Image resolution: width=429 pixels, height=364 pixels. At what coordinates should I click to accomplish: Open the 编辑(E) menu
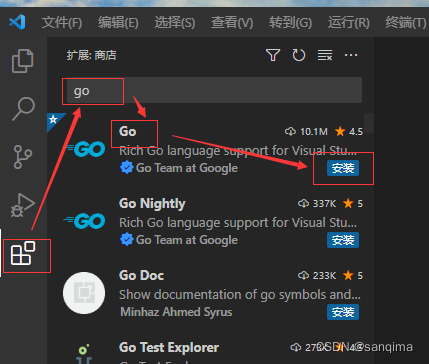point(118,23)
